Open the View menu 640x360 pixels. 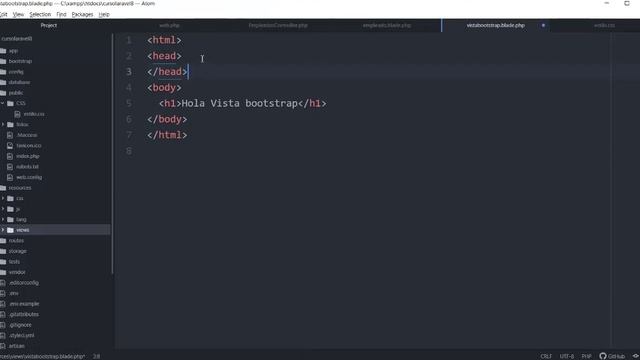(18, 14)
